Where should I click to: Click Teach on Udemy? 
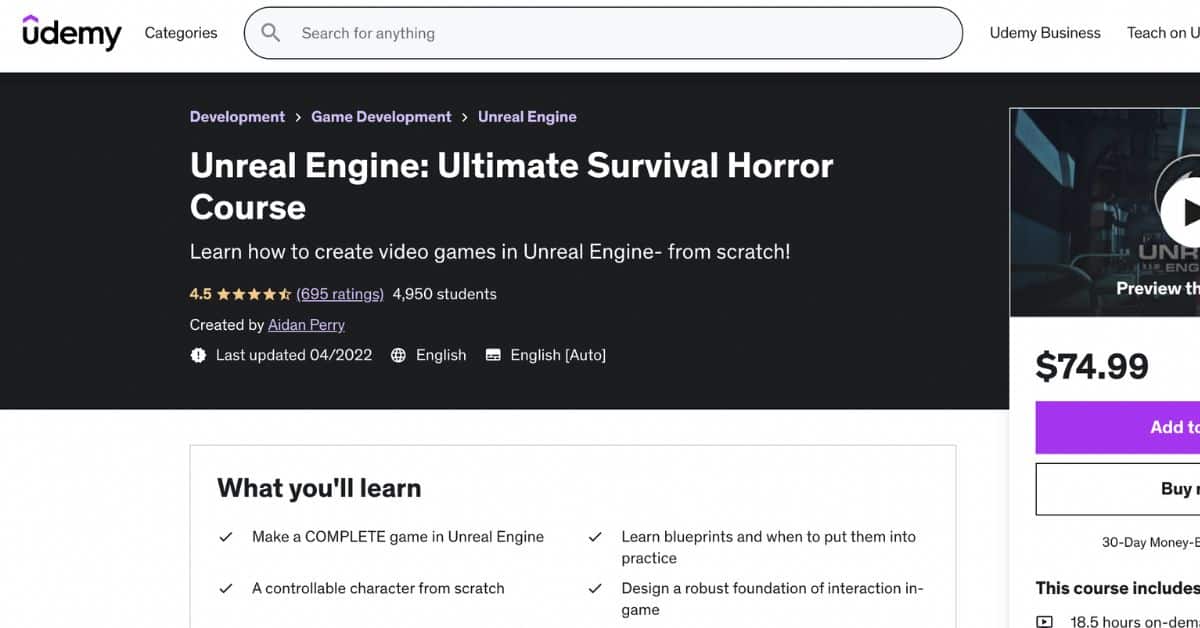(1163, 32)
